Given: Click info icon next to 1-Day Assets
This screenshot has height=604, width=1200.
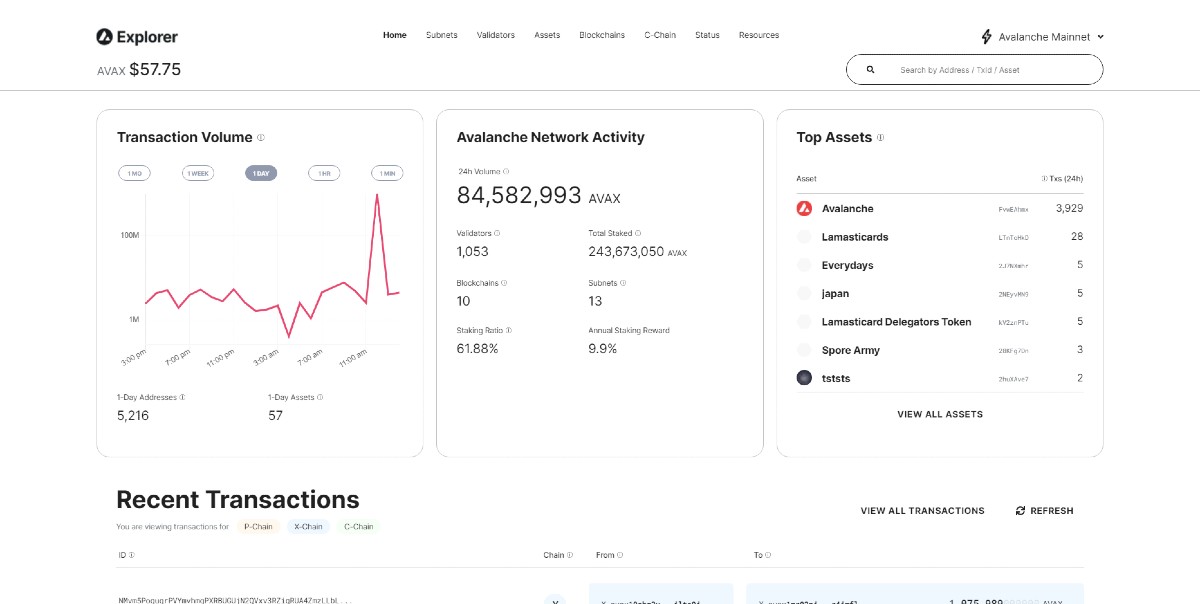Looking at the screenshot, I should (320, 397).
